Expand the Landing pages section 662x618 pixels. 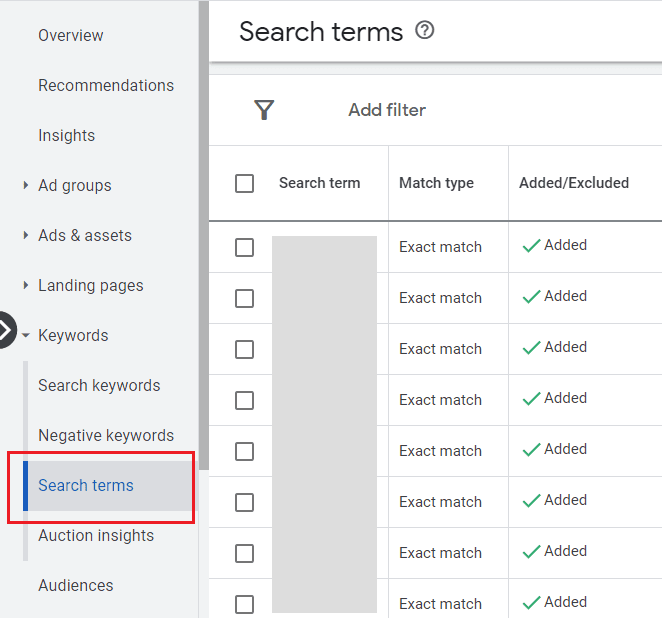[26, 285]
